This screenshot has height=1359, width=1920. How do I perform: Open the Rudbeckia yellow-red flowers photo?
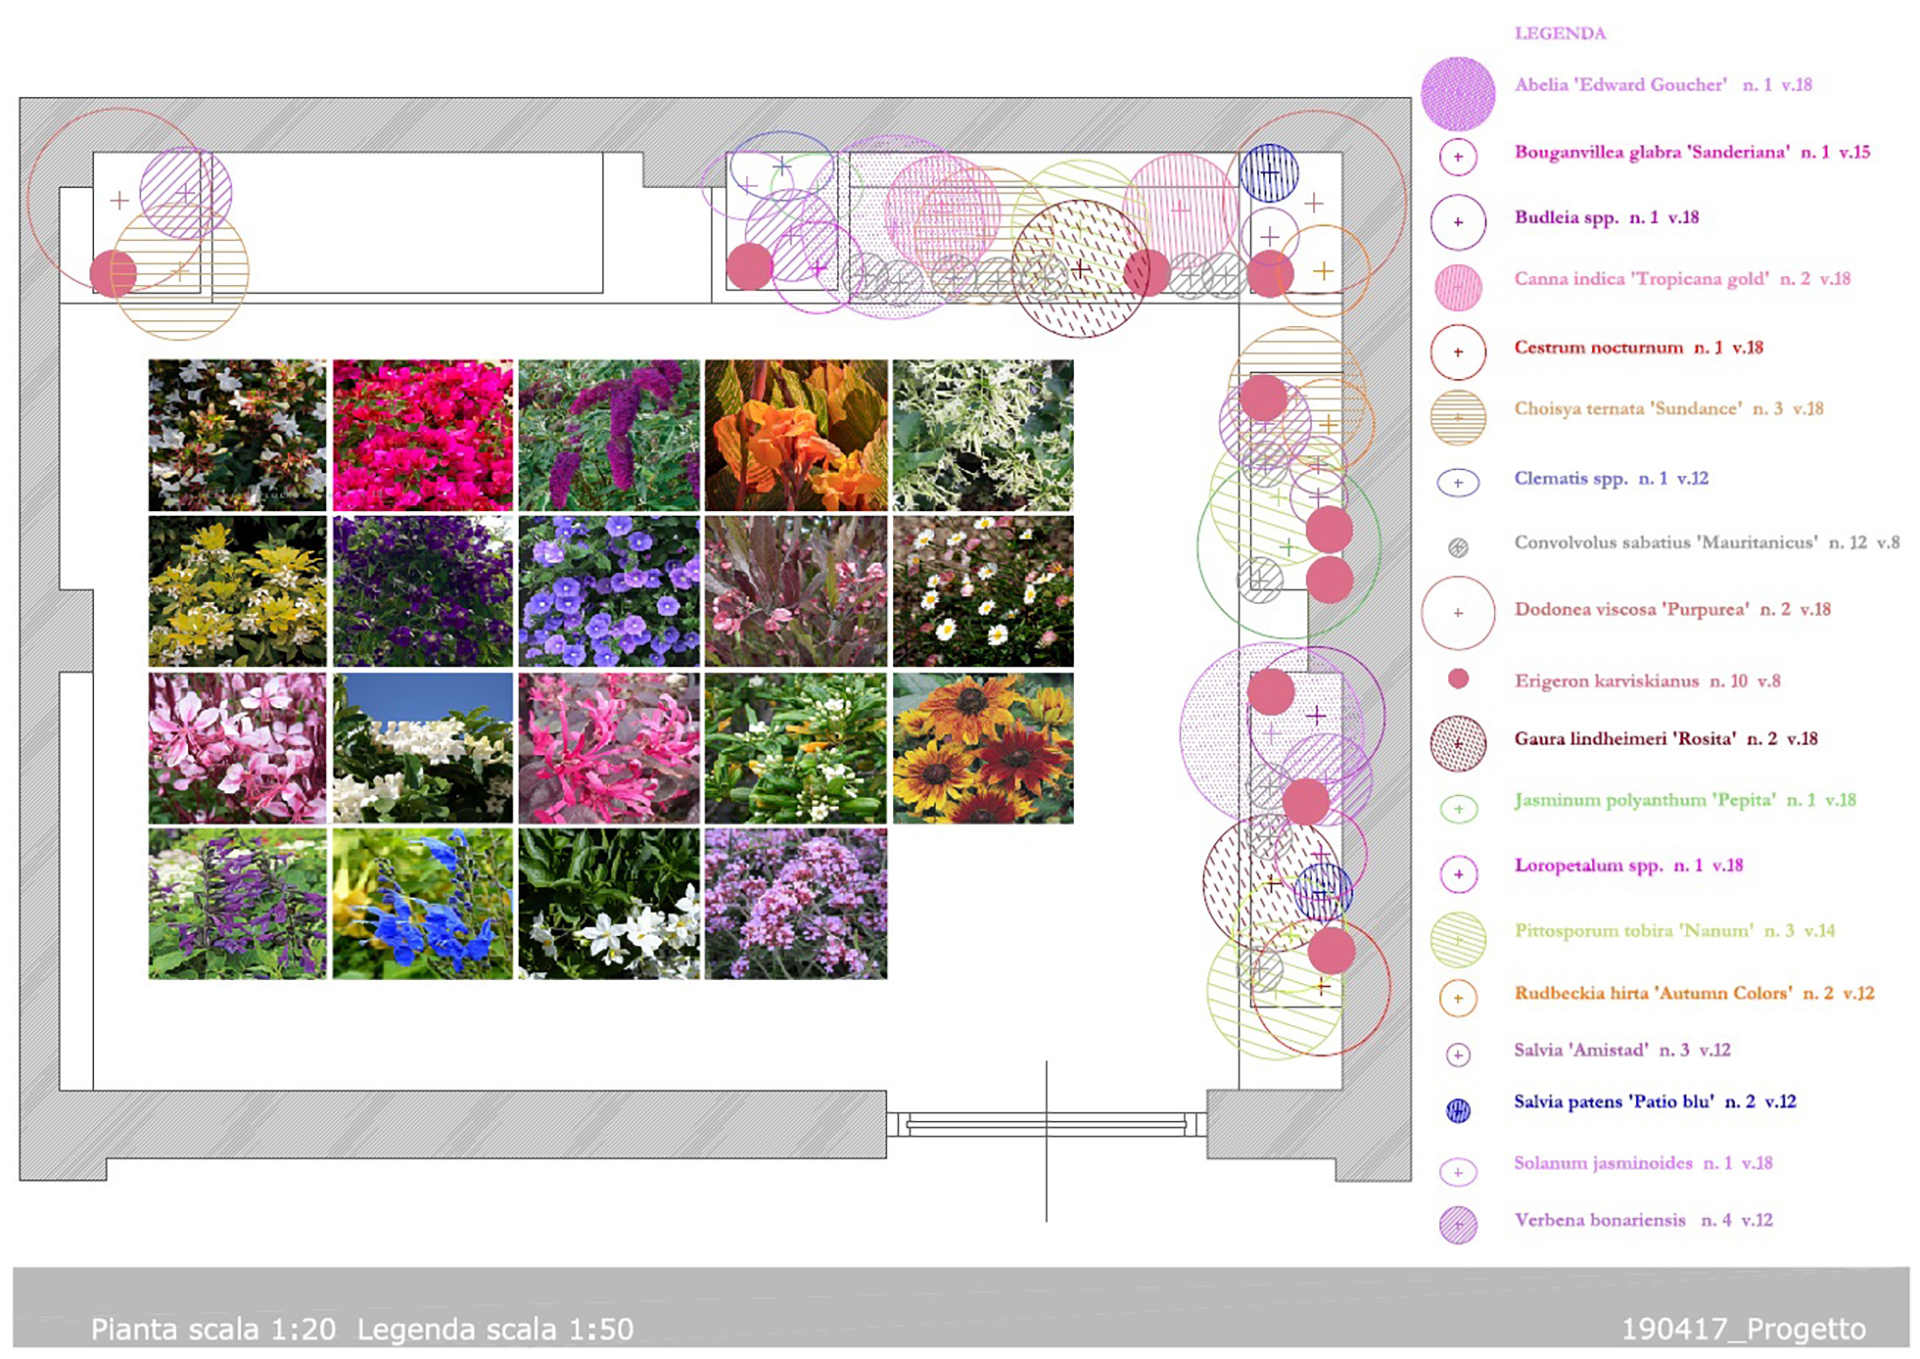coord(983,748)
